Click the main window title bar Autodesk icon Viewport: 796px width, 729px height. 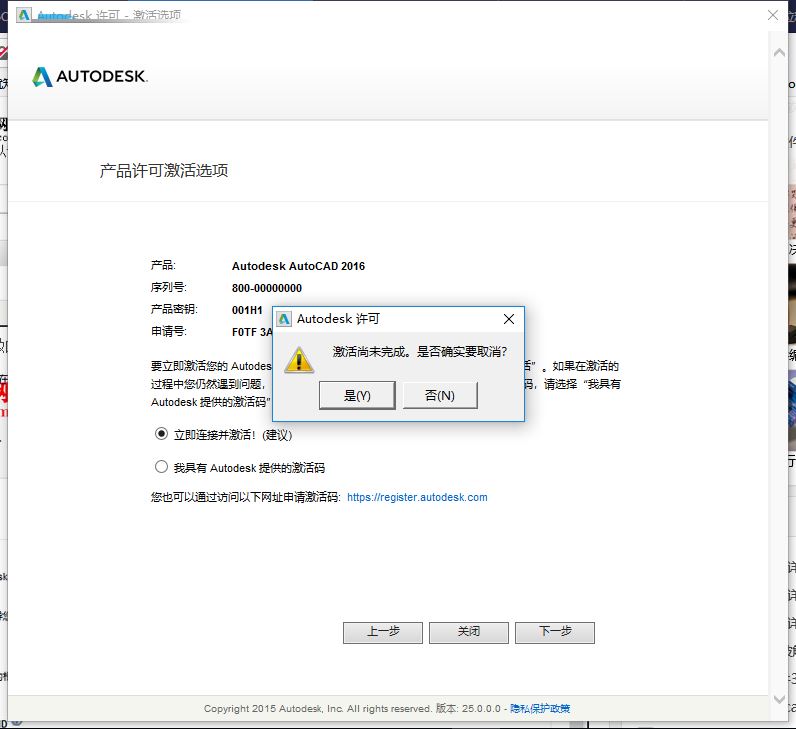click(x=24, y=15)
